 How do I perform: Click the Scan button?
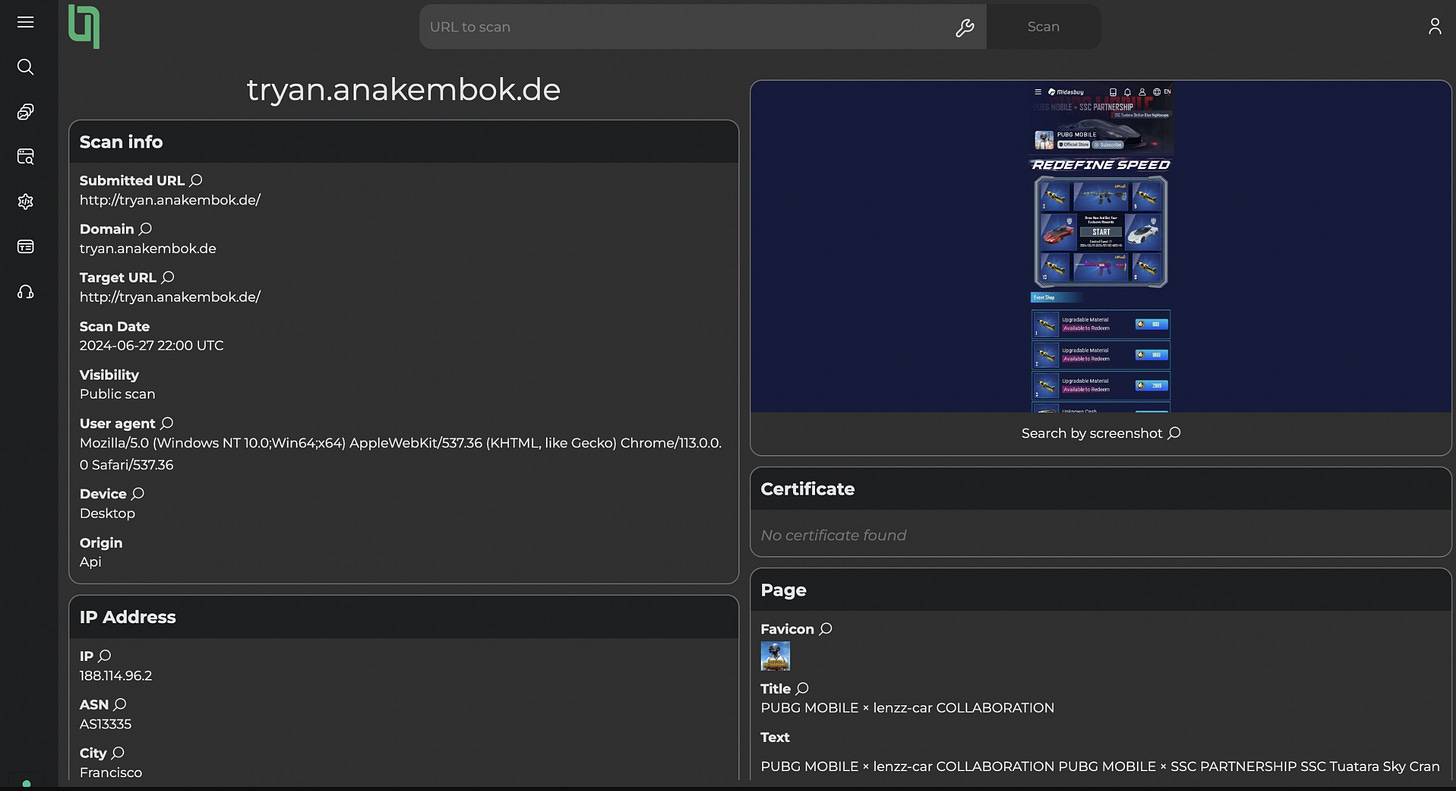pyautogui.click(x=1043, y=27)
